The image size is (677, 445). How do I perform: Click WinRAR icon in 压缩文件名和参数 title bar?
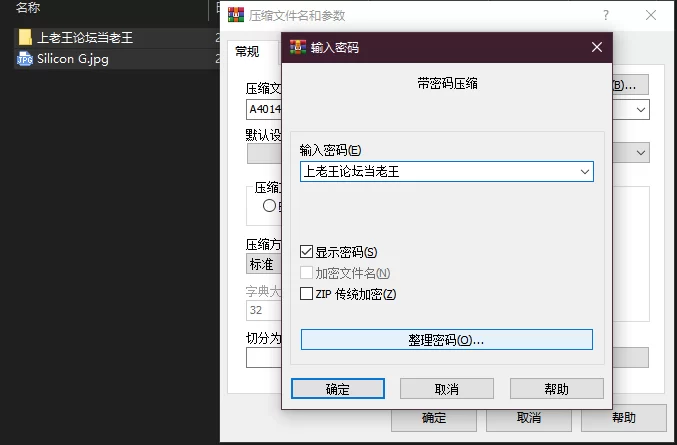[x=236, y=15]
